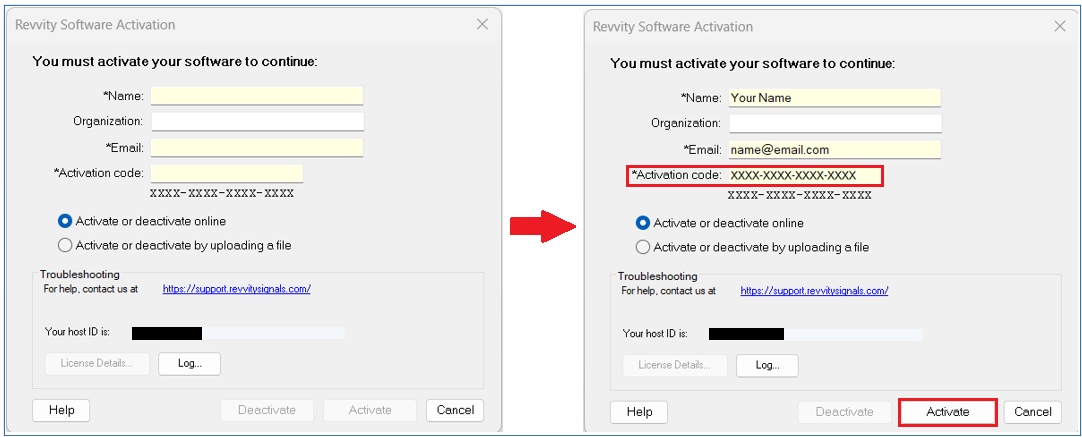Click the Cancel button in right dialog
The width and height of the screenshot is (1082, 437).
click(x=1033, y=412)
